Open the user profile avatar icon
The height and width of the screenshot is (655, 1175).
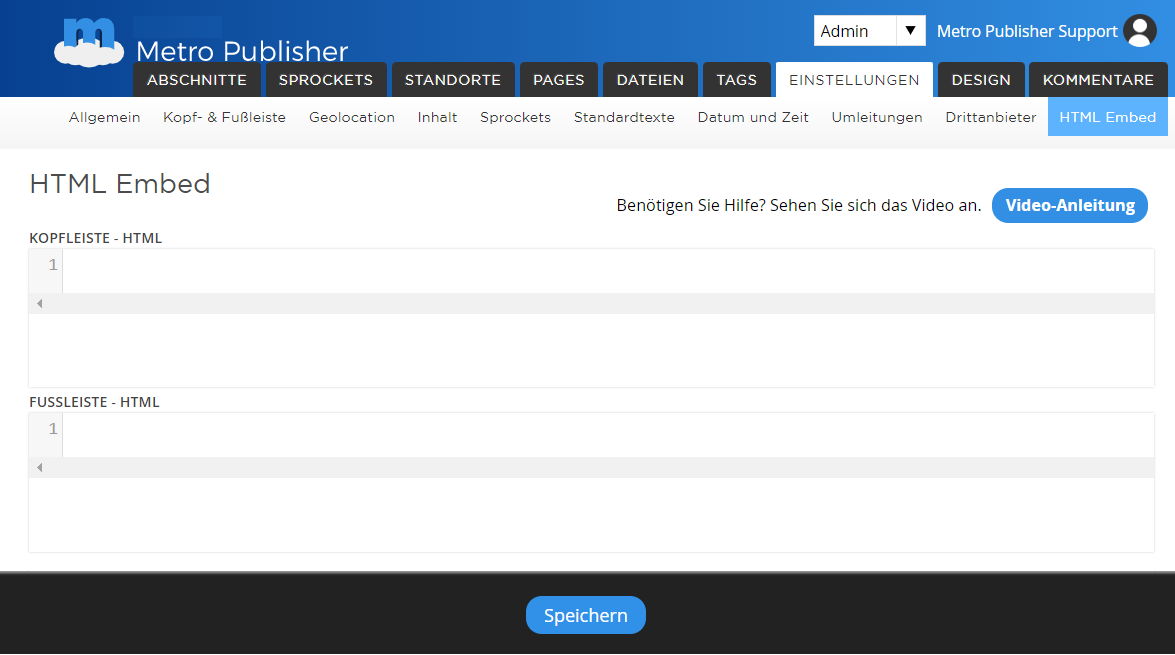[x=1139, y=31]
